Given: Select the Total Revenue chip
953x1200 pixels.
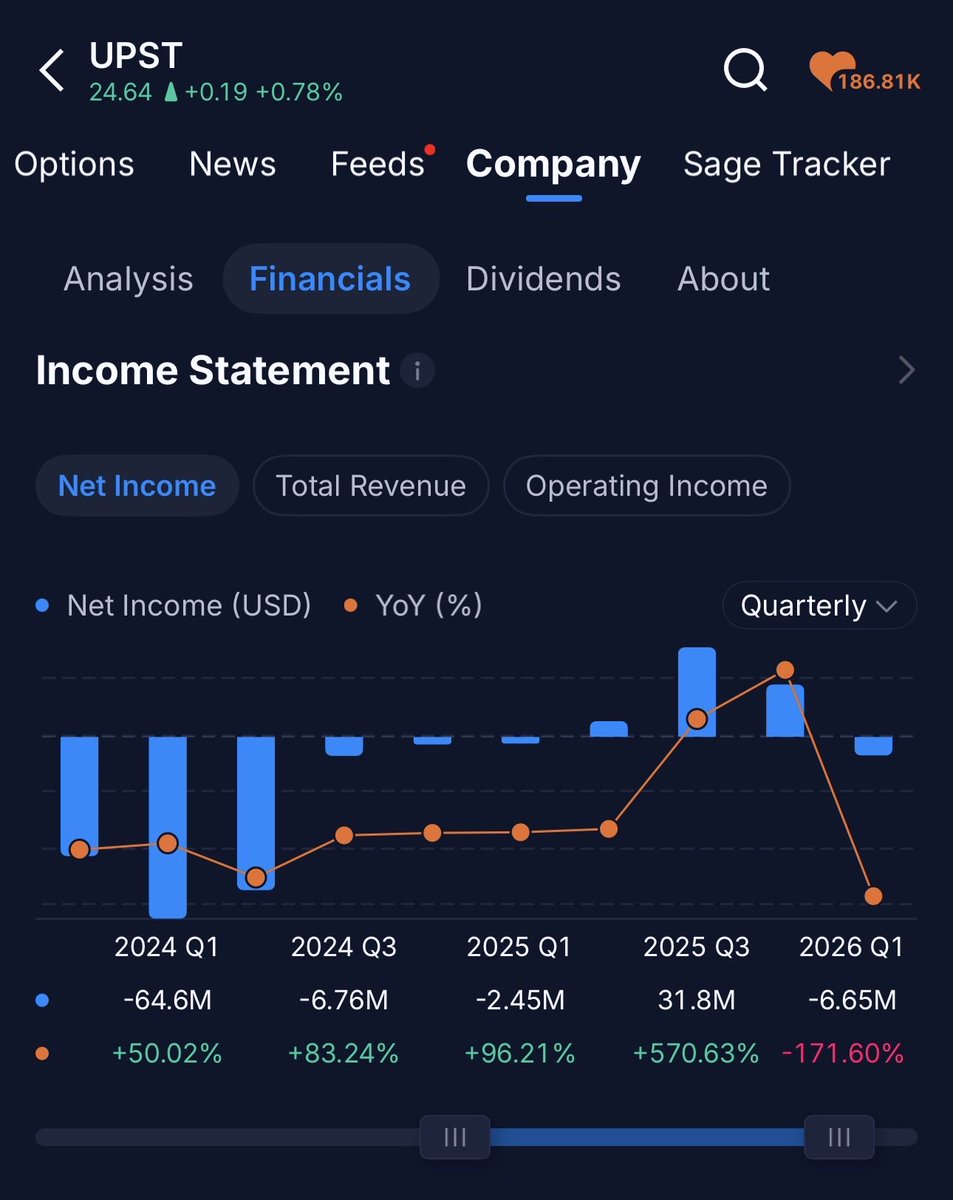Looking at the screenshot, I should click(370, 486).
